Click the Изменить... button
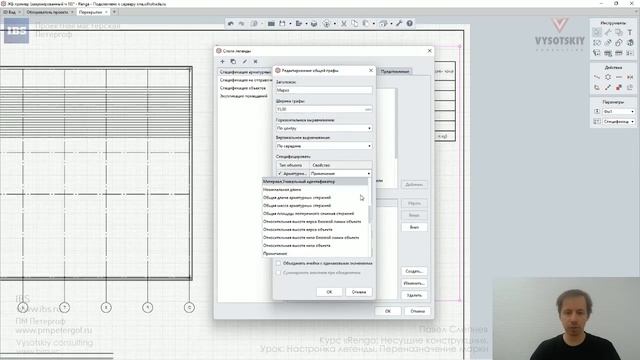Image resolution: width=640 pixels, height=360 pixels. 414,283
